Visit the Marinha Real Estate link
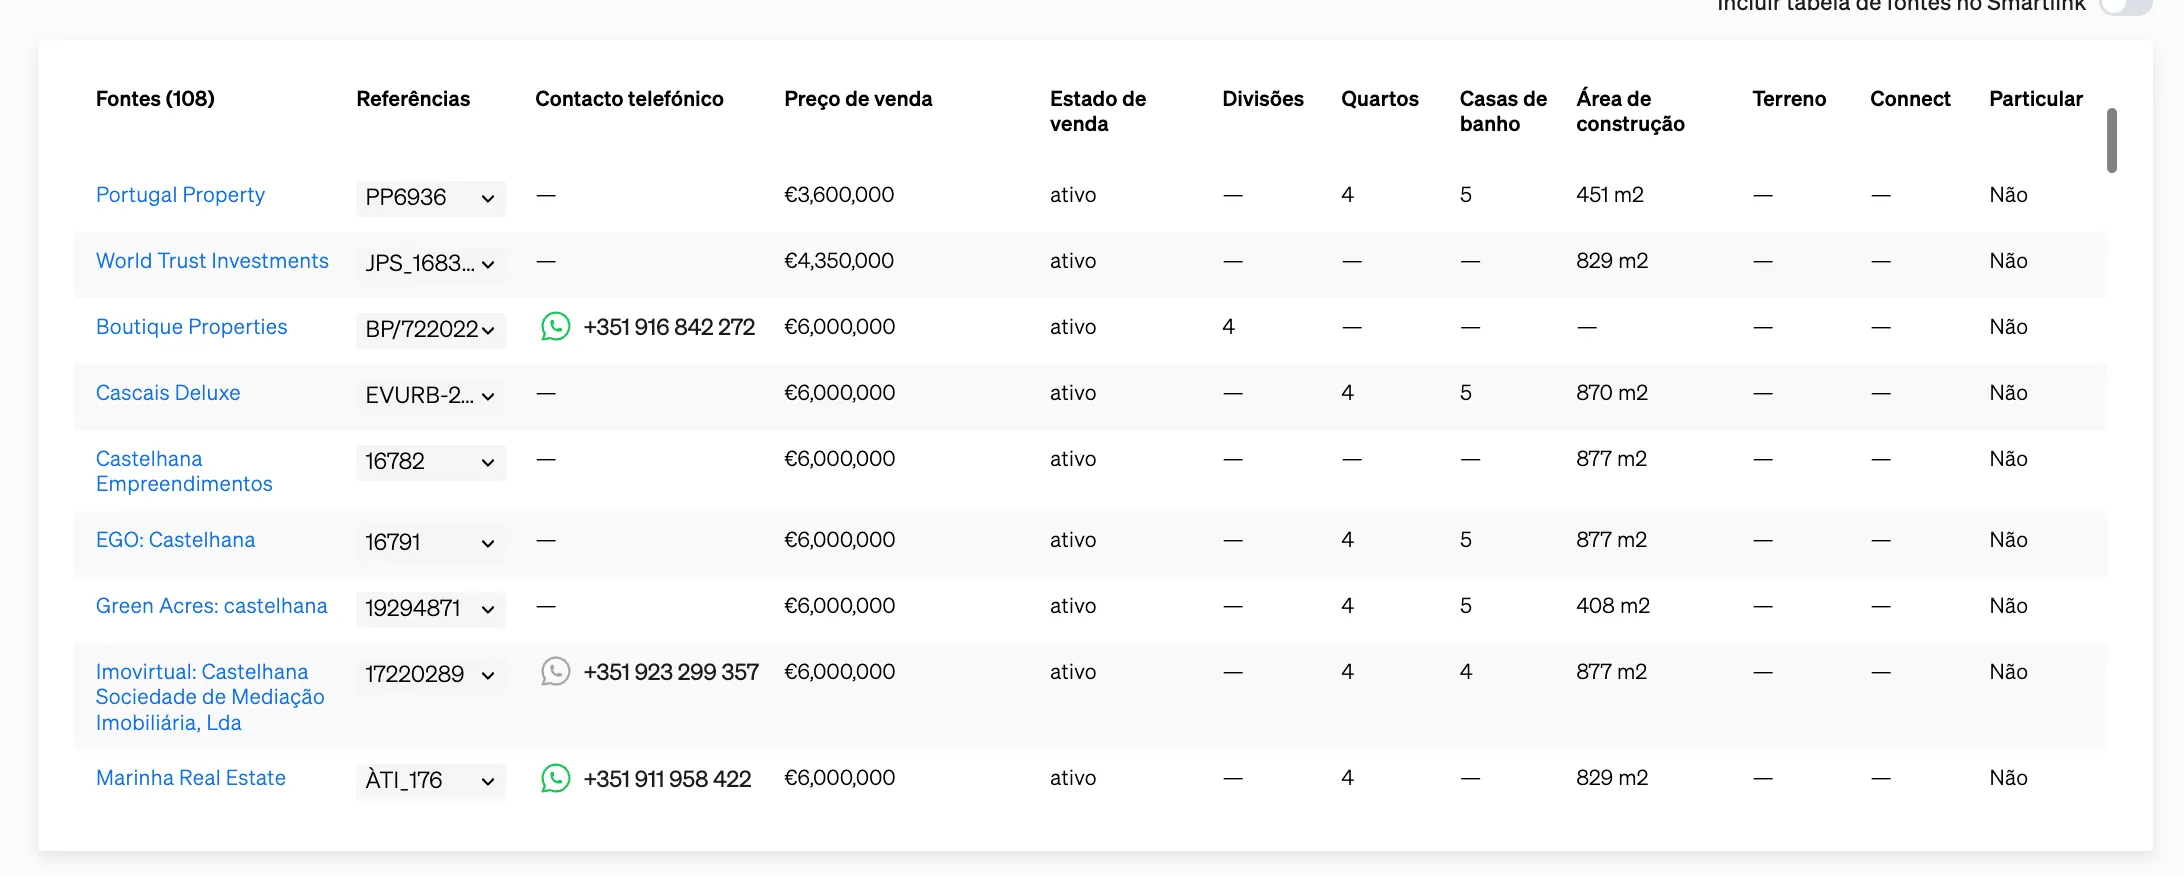 190,778
